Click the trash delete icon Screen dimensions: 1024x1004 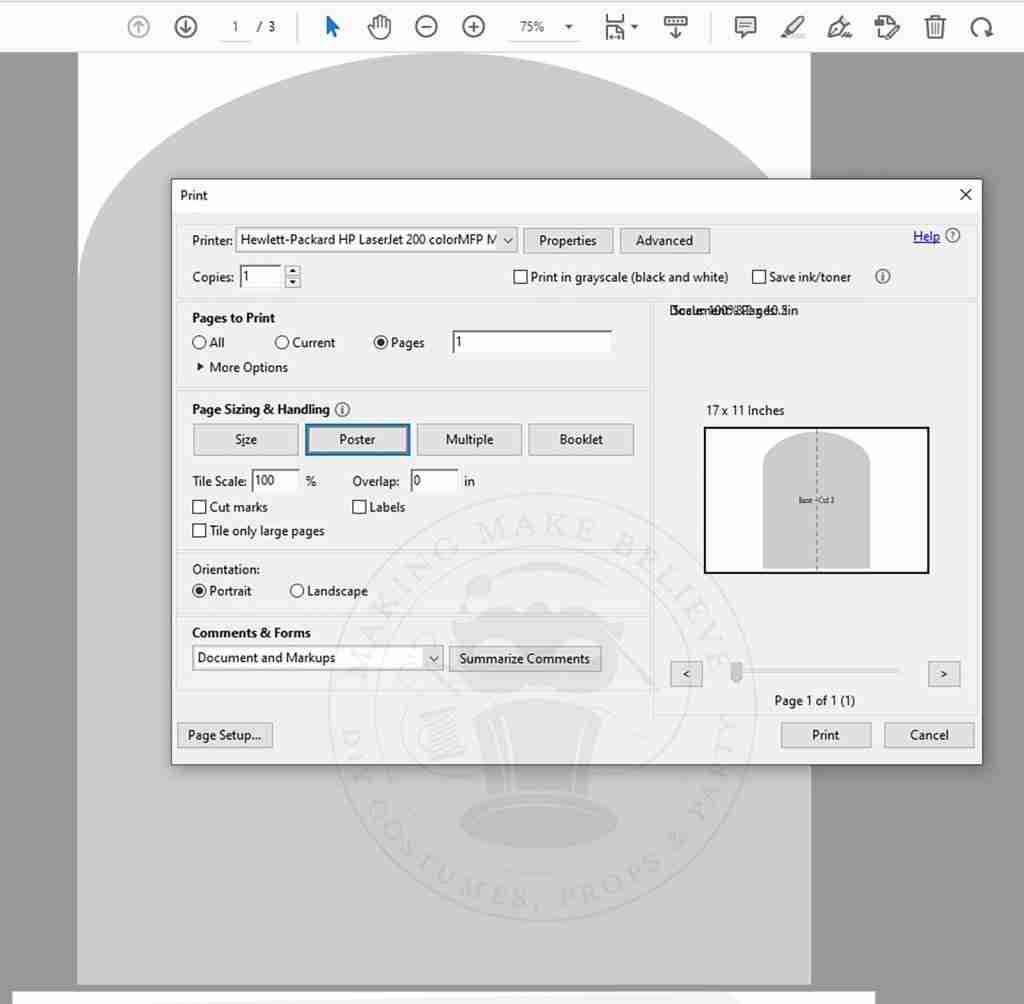[934, 27]
